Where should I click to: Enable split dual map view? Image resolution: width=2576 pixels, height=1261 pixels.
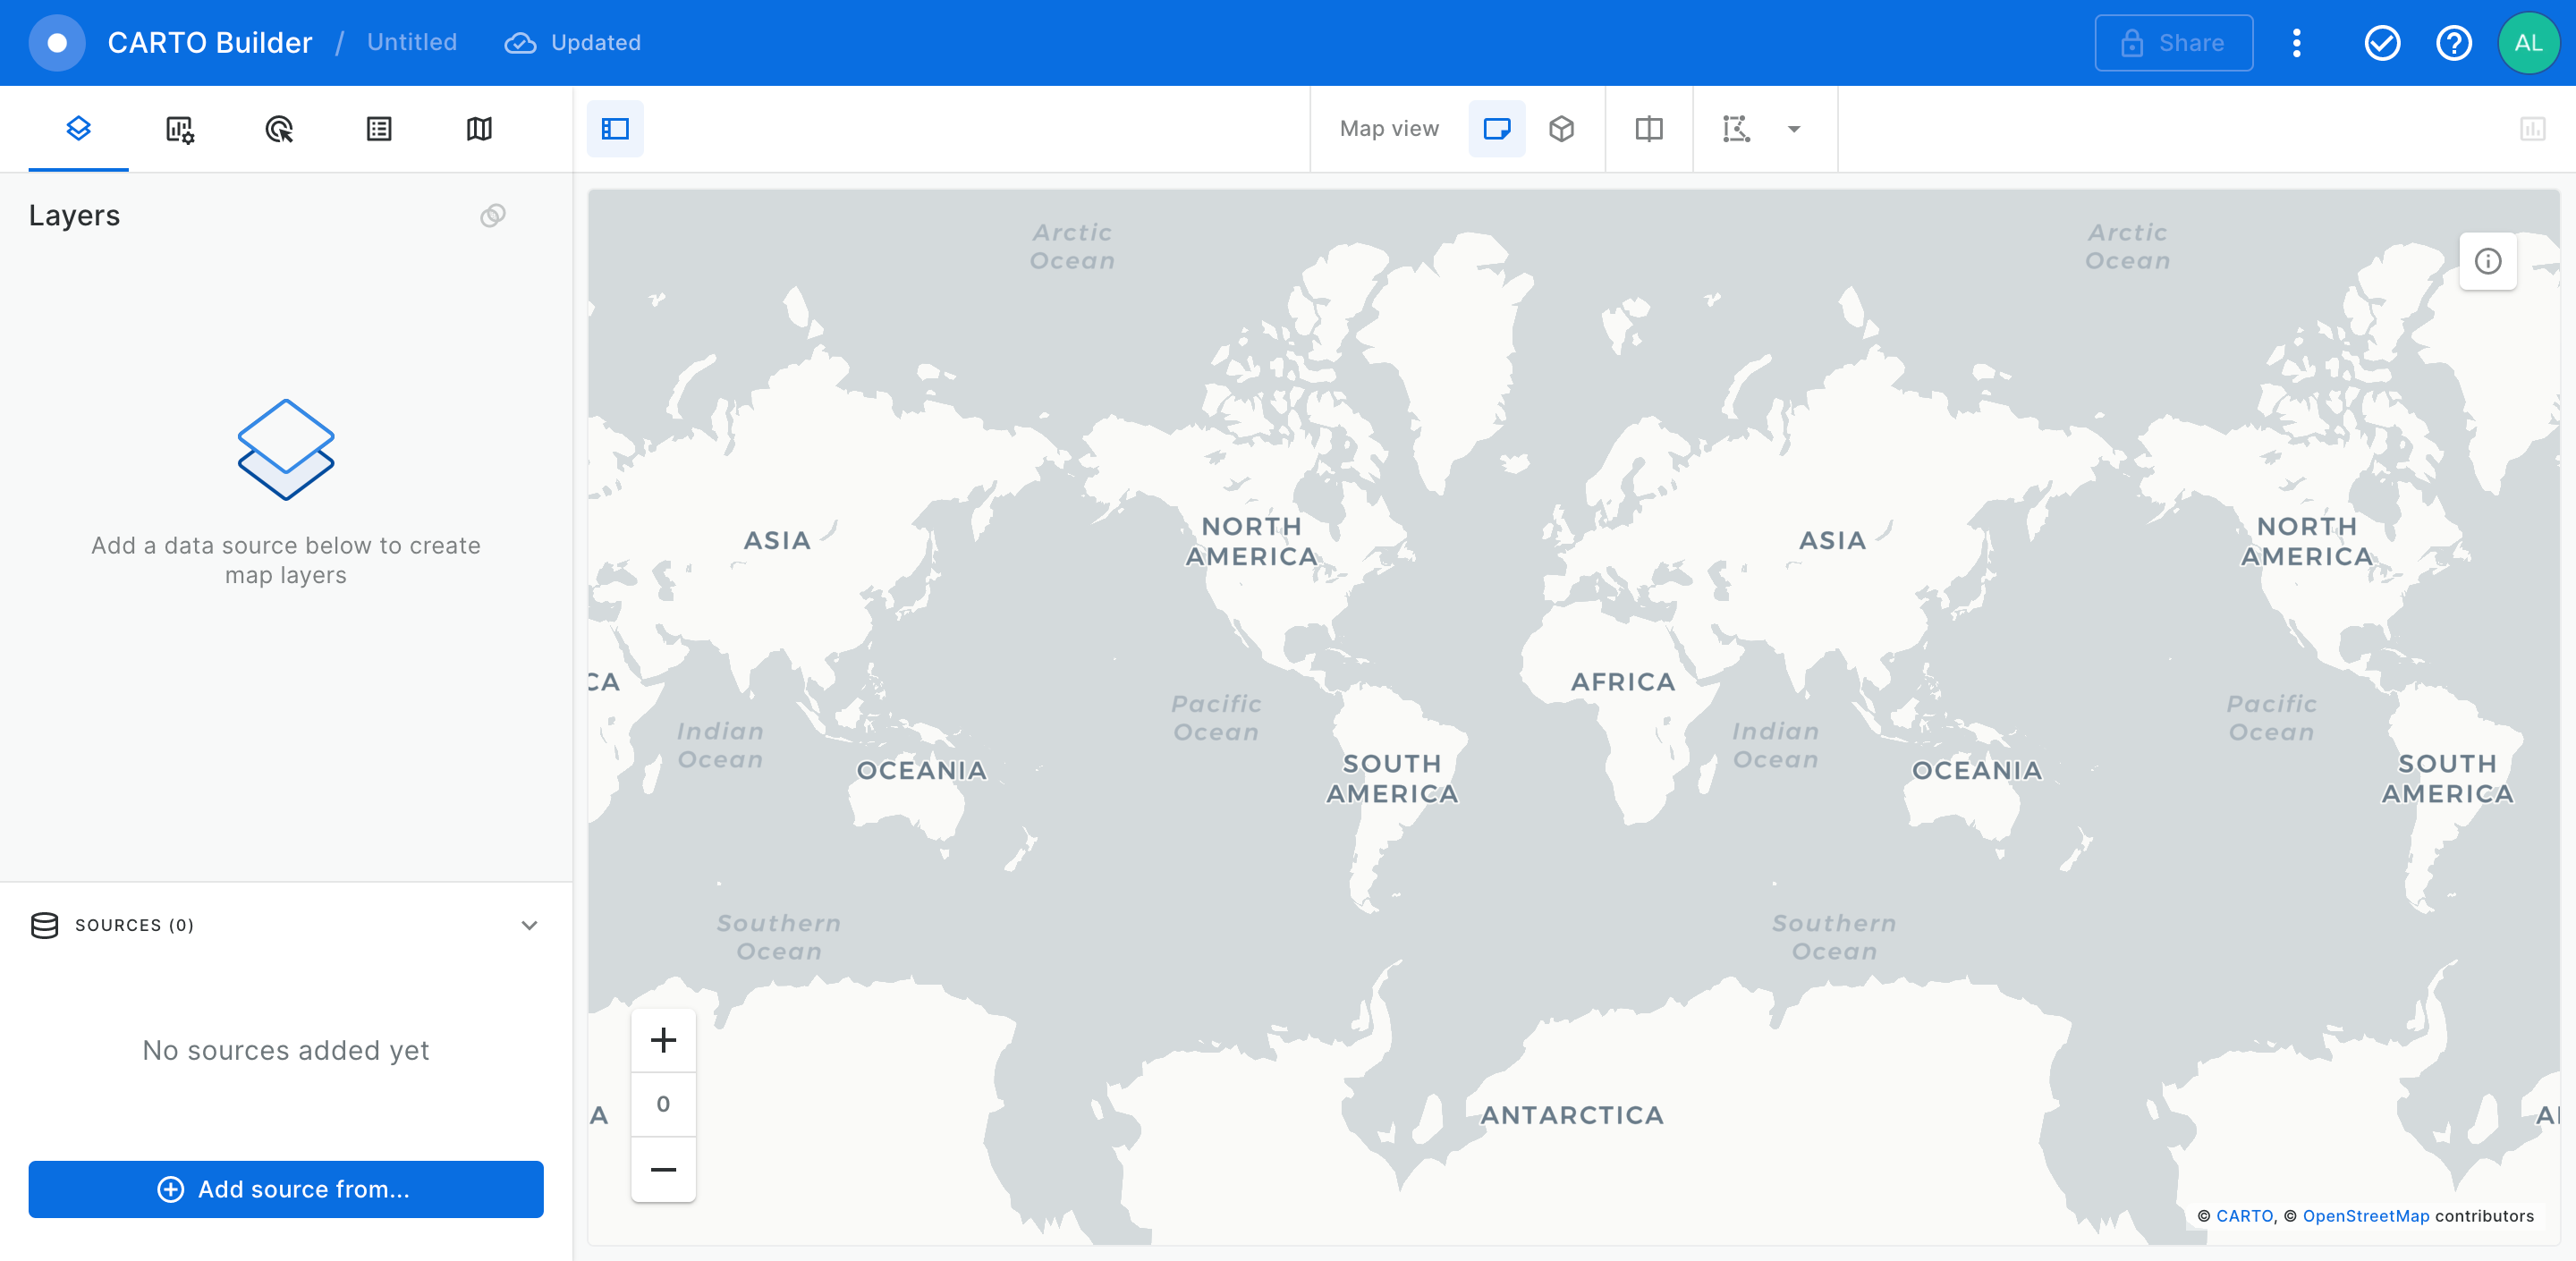(1648, 129)
